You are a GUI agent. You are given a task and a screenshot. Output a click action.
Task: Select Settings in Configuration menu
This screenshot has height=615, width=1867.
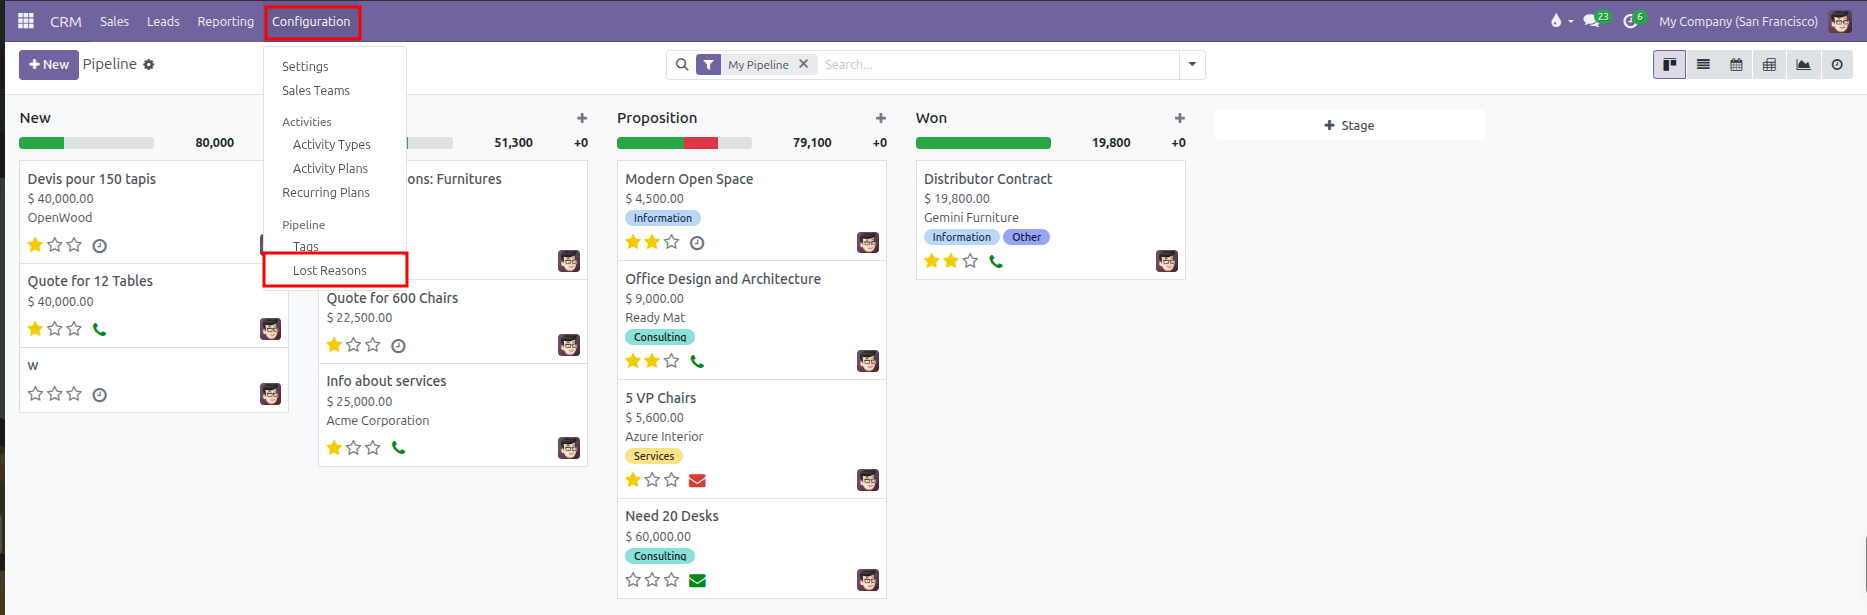pos(305,66)
